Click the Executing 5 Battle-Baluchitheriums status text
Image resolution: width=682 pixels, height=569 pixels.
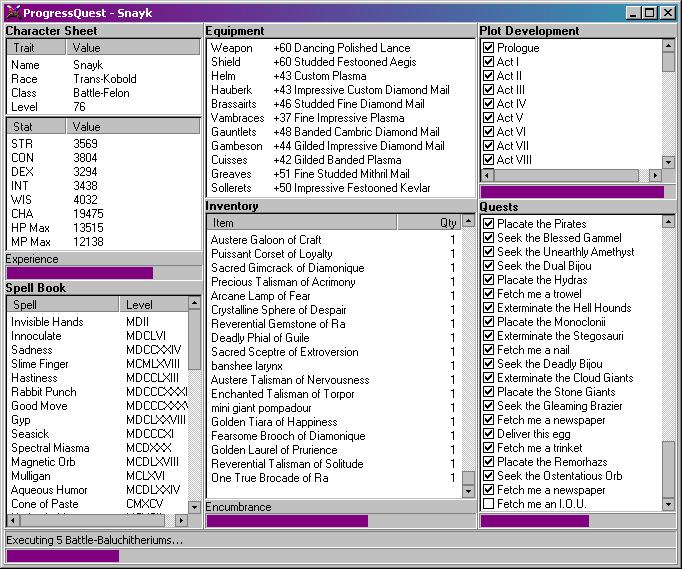(94, 540)
